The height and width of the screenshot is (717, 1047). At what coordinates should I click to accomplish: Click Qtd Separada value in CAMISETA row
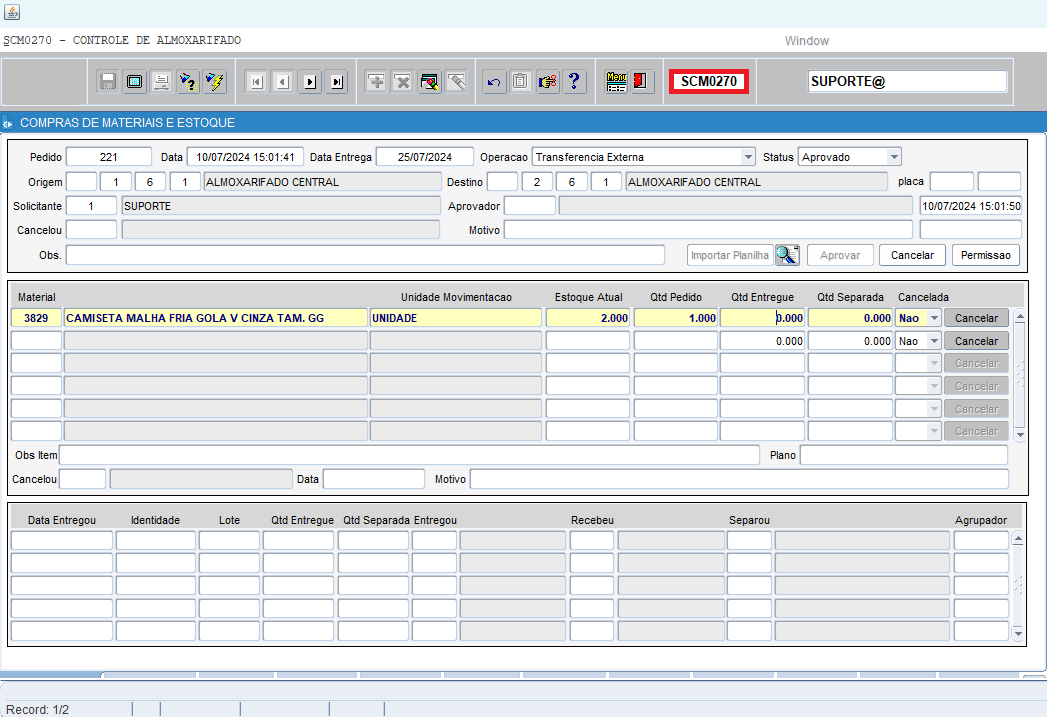pos(850,318)
